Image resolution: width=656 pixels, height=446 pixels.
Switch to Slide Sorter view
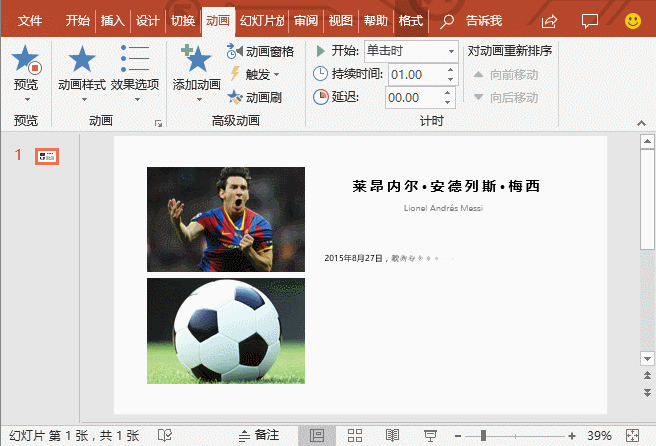pos(355,435)
